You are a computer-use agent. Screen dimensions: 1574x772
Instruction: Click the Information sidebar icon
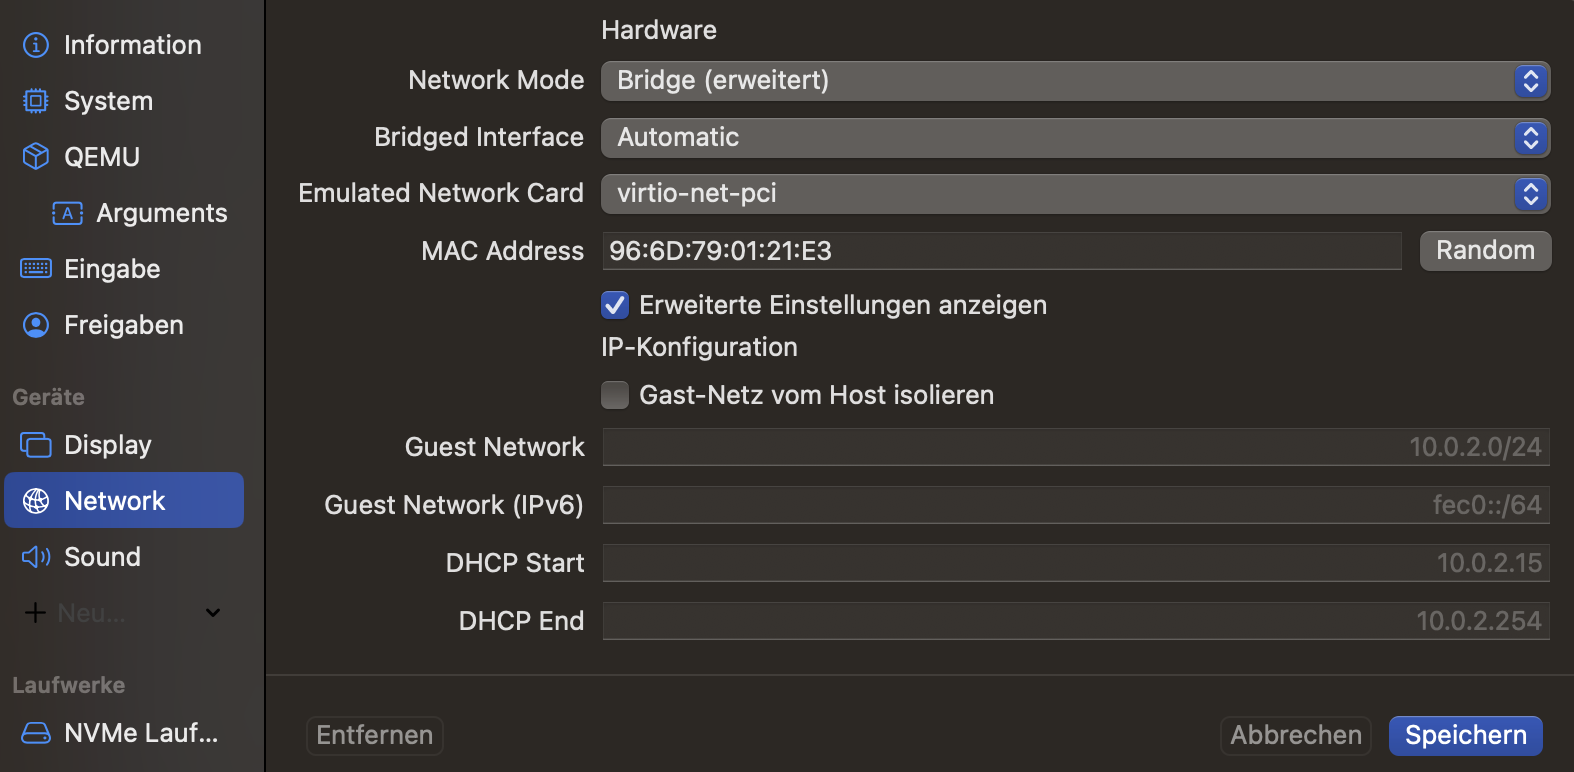(36, 45)
